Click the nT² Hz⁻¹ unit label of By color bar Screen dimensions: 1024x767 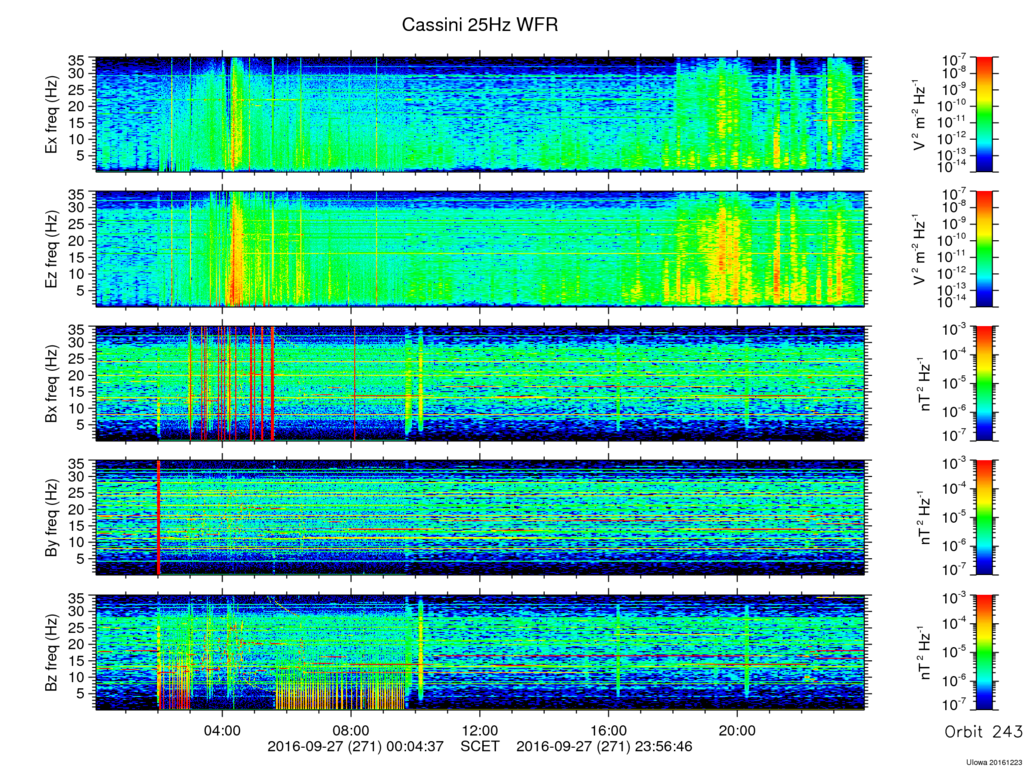coord(924,517)
